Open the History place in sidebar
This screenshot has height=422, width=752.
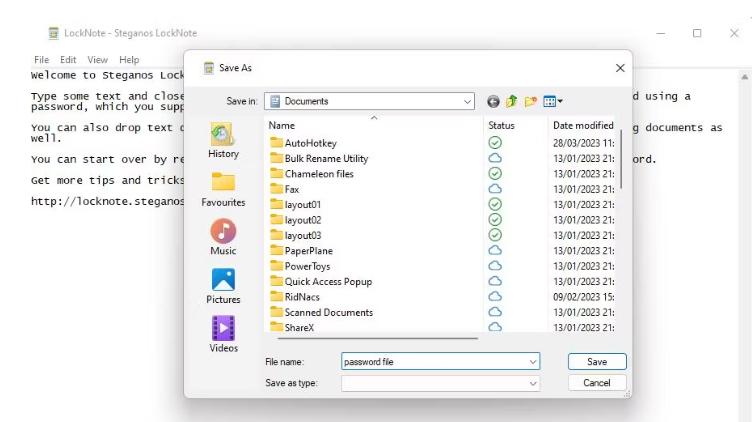point(223,140)
